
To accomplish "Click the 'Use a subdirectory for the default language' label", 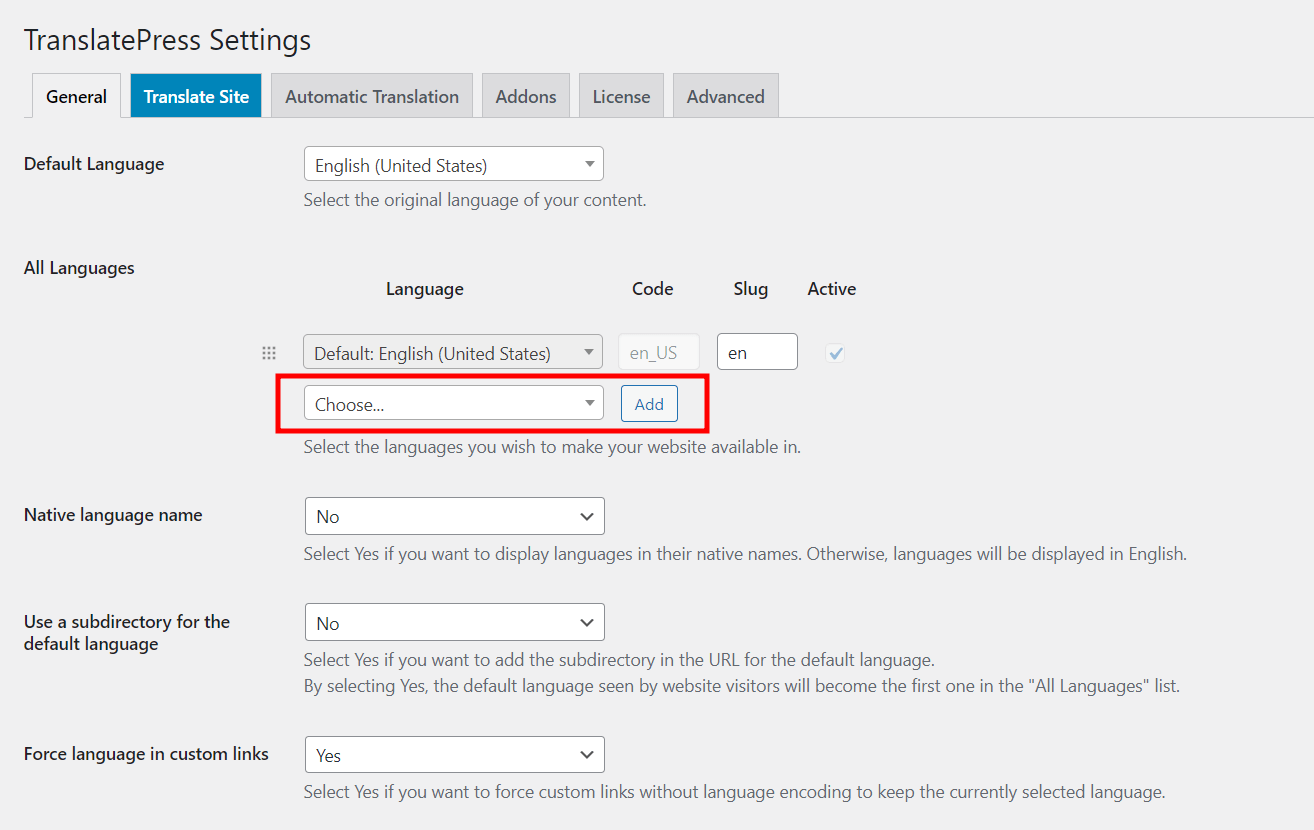I will tap(127, 633).
